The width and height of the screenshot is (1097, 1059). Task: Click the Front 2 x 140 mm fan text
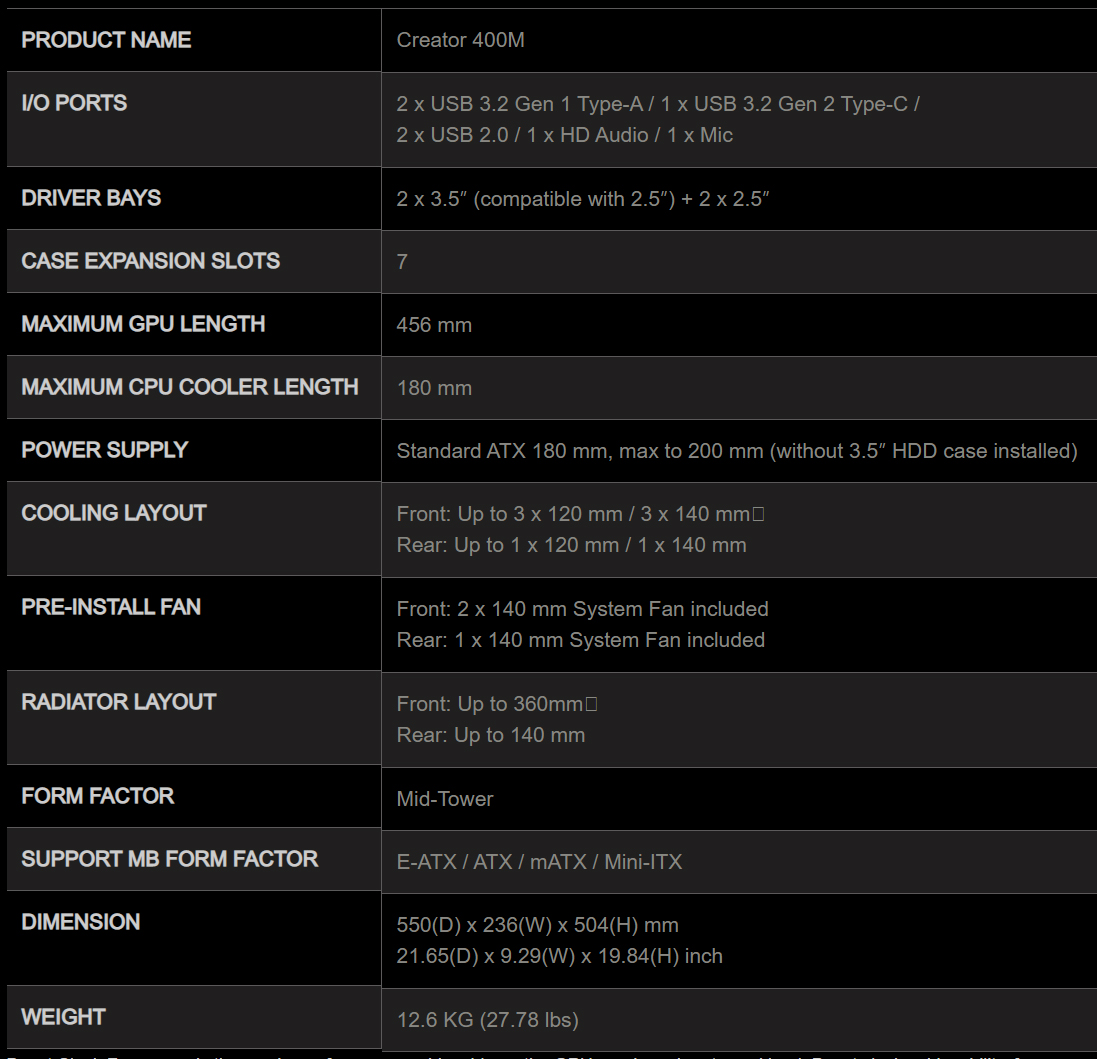582,609
